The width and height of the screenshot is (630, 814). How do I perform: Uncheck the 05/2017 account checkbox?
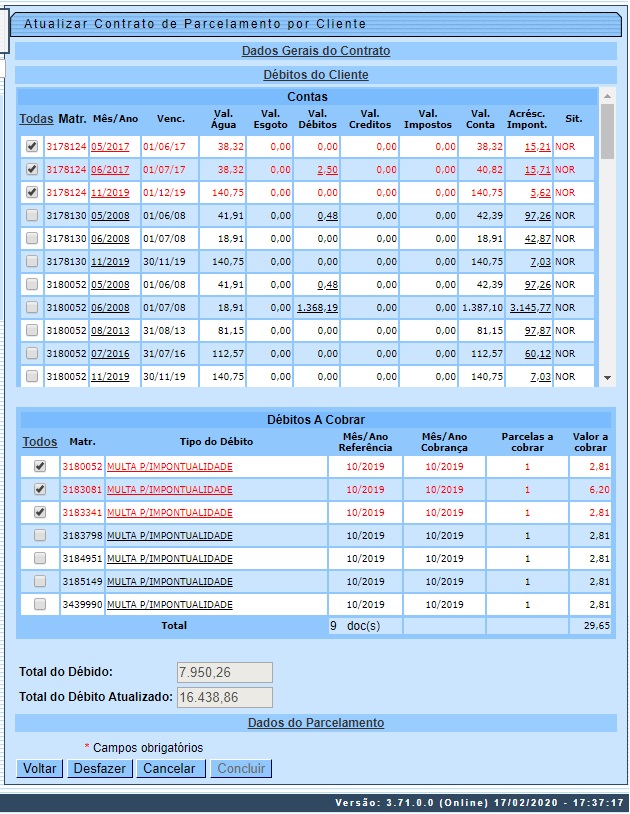coord(32,147)
